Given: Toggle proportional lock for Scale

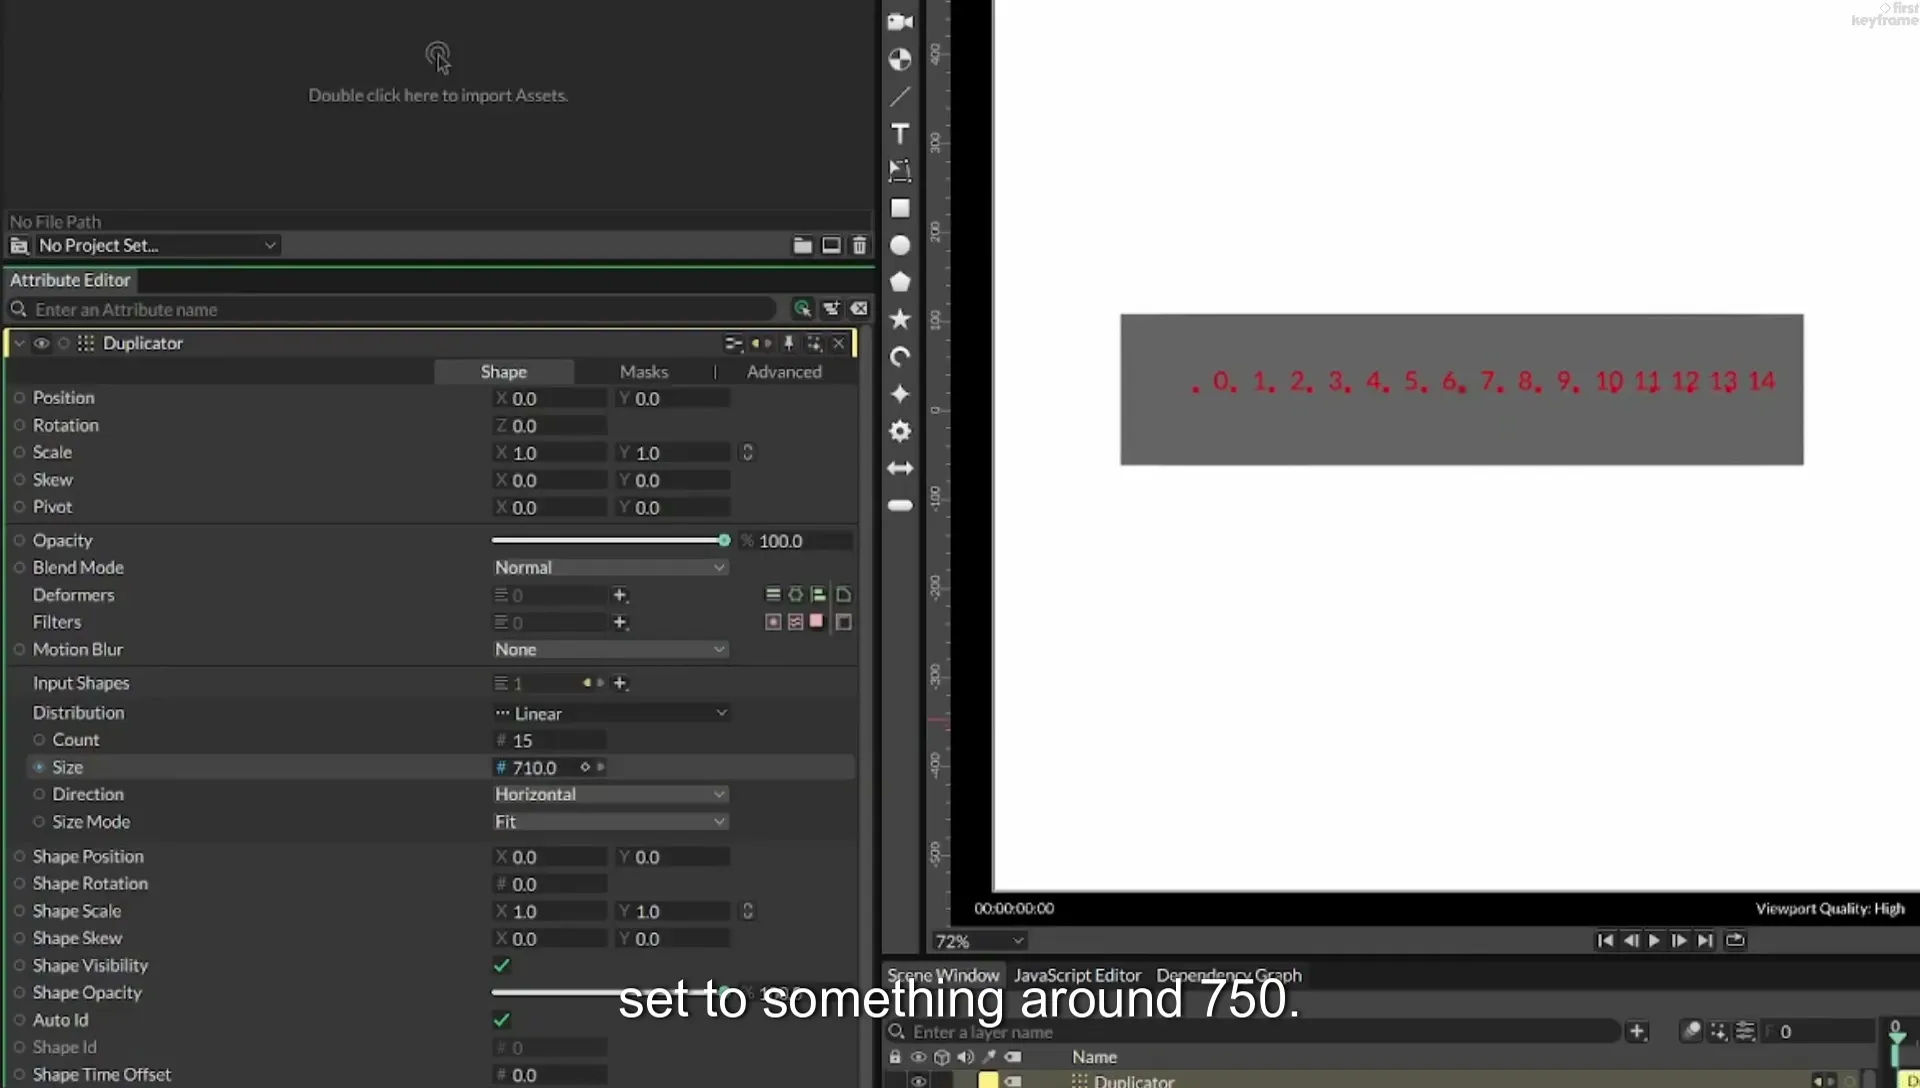Looking at the screenshot, I should [x=747, y=453].
